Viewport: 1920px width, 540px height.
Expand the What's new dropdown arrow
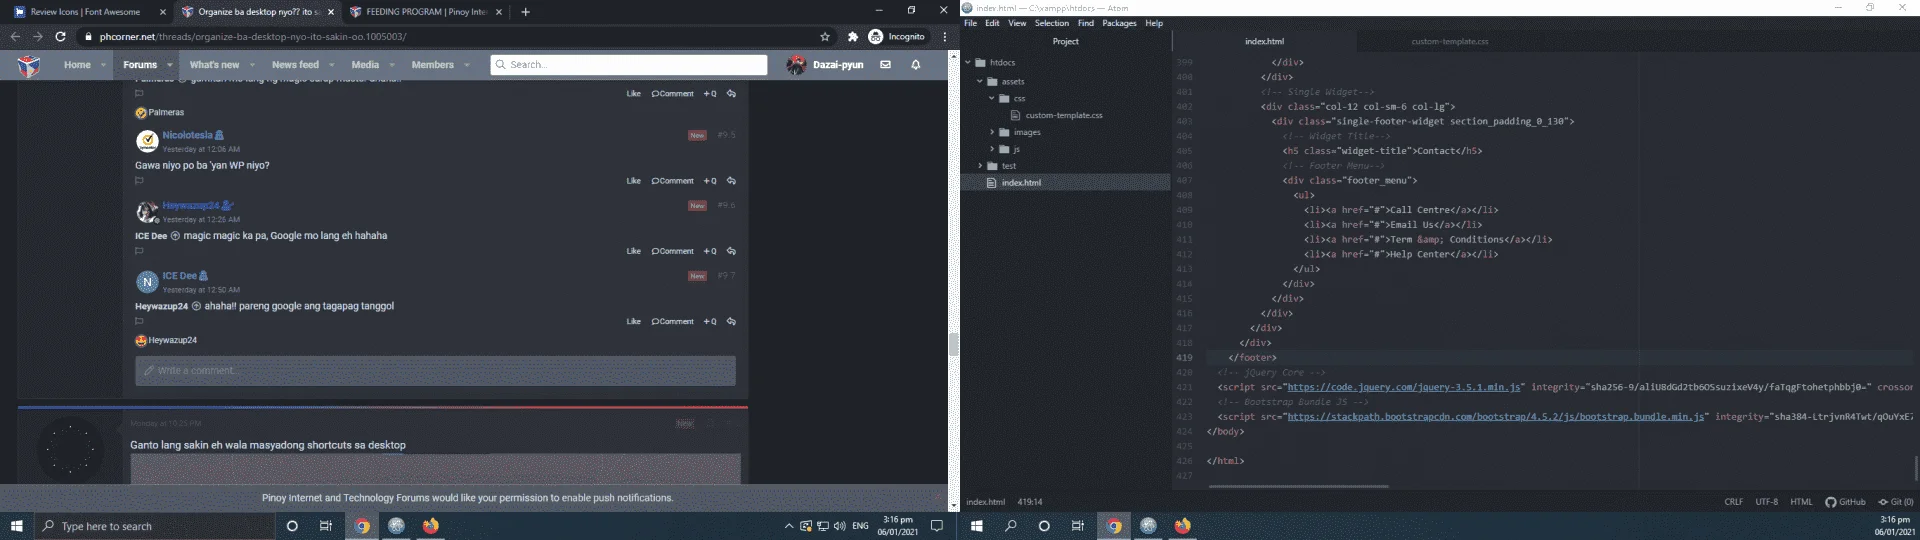click(251, 65)
